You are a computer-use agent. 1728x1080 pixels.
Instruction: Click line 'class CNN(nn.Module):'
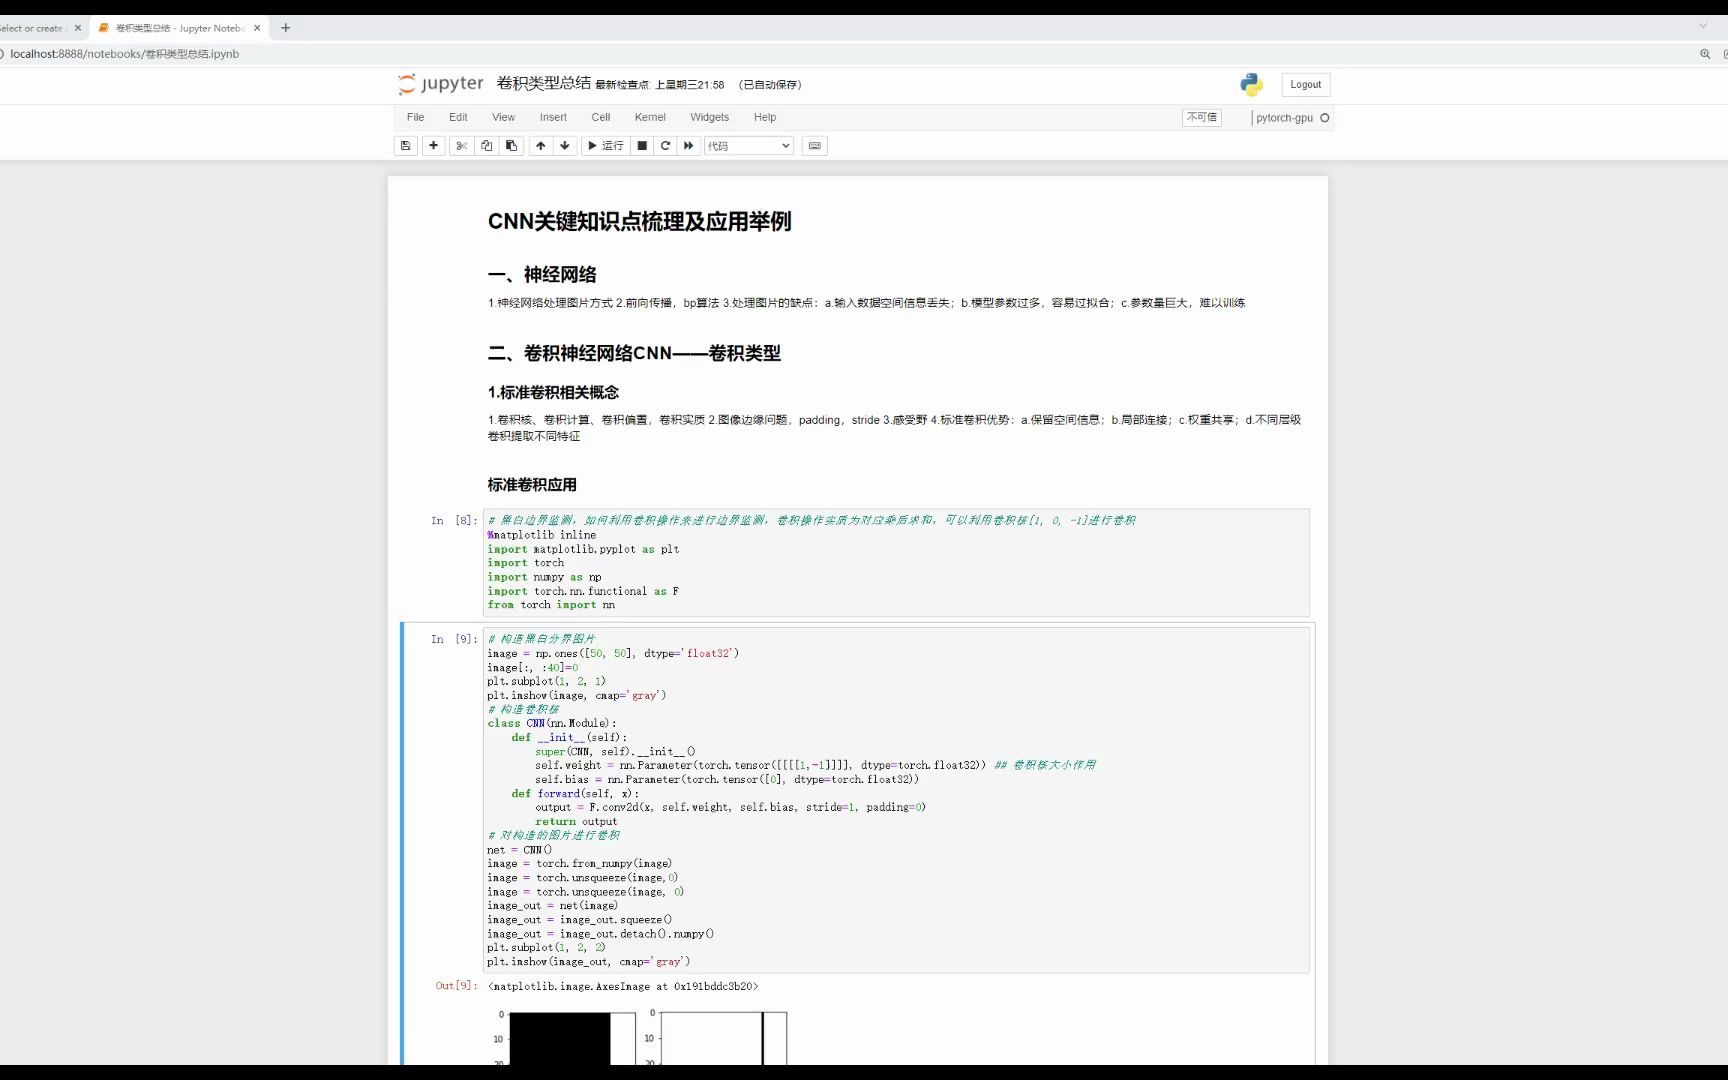click(551, 723)
